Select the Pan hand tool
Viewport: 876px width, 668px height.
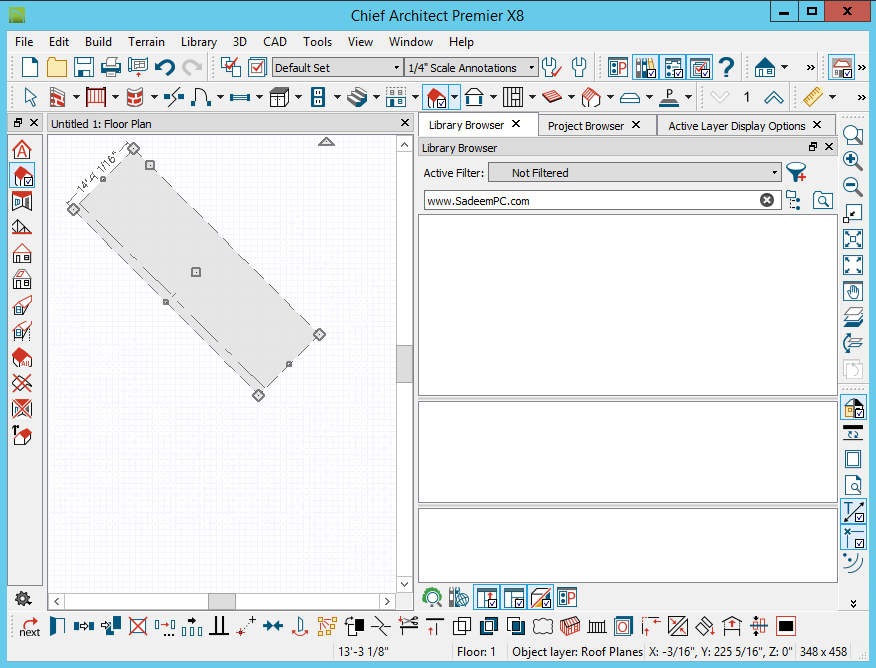point(853,292)
